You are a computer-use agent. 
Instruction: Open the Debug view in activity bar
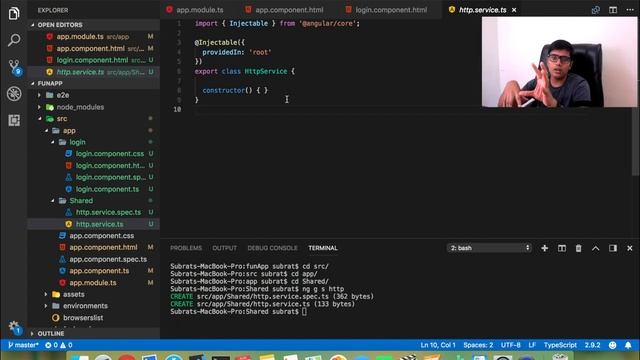coord(14,94)
